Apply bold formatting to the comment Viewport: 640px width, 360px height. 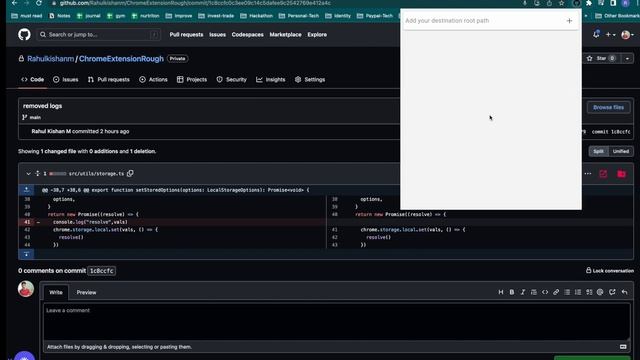(x=511, y=292)
